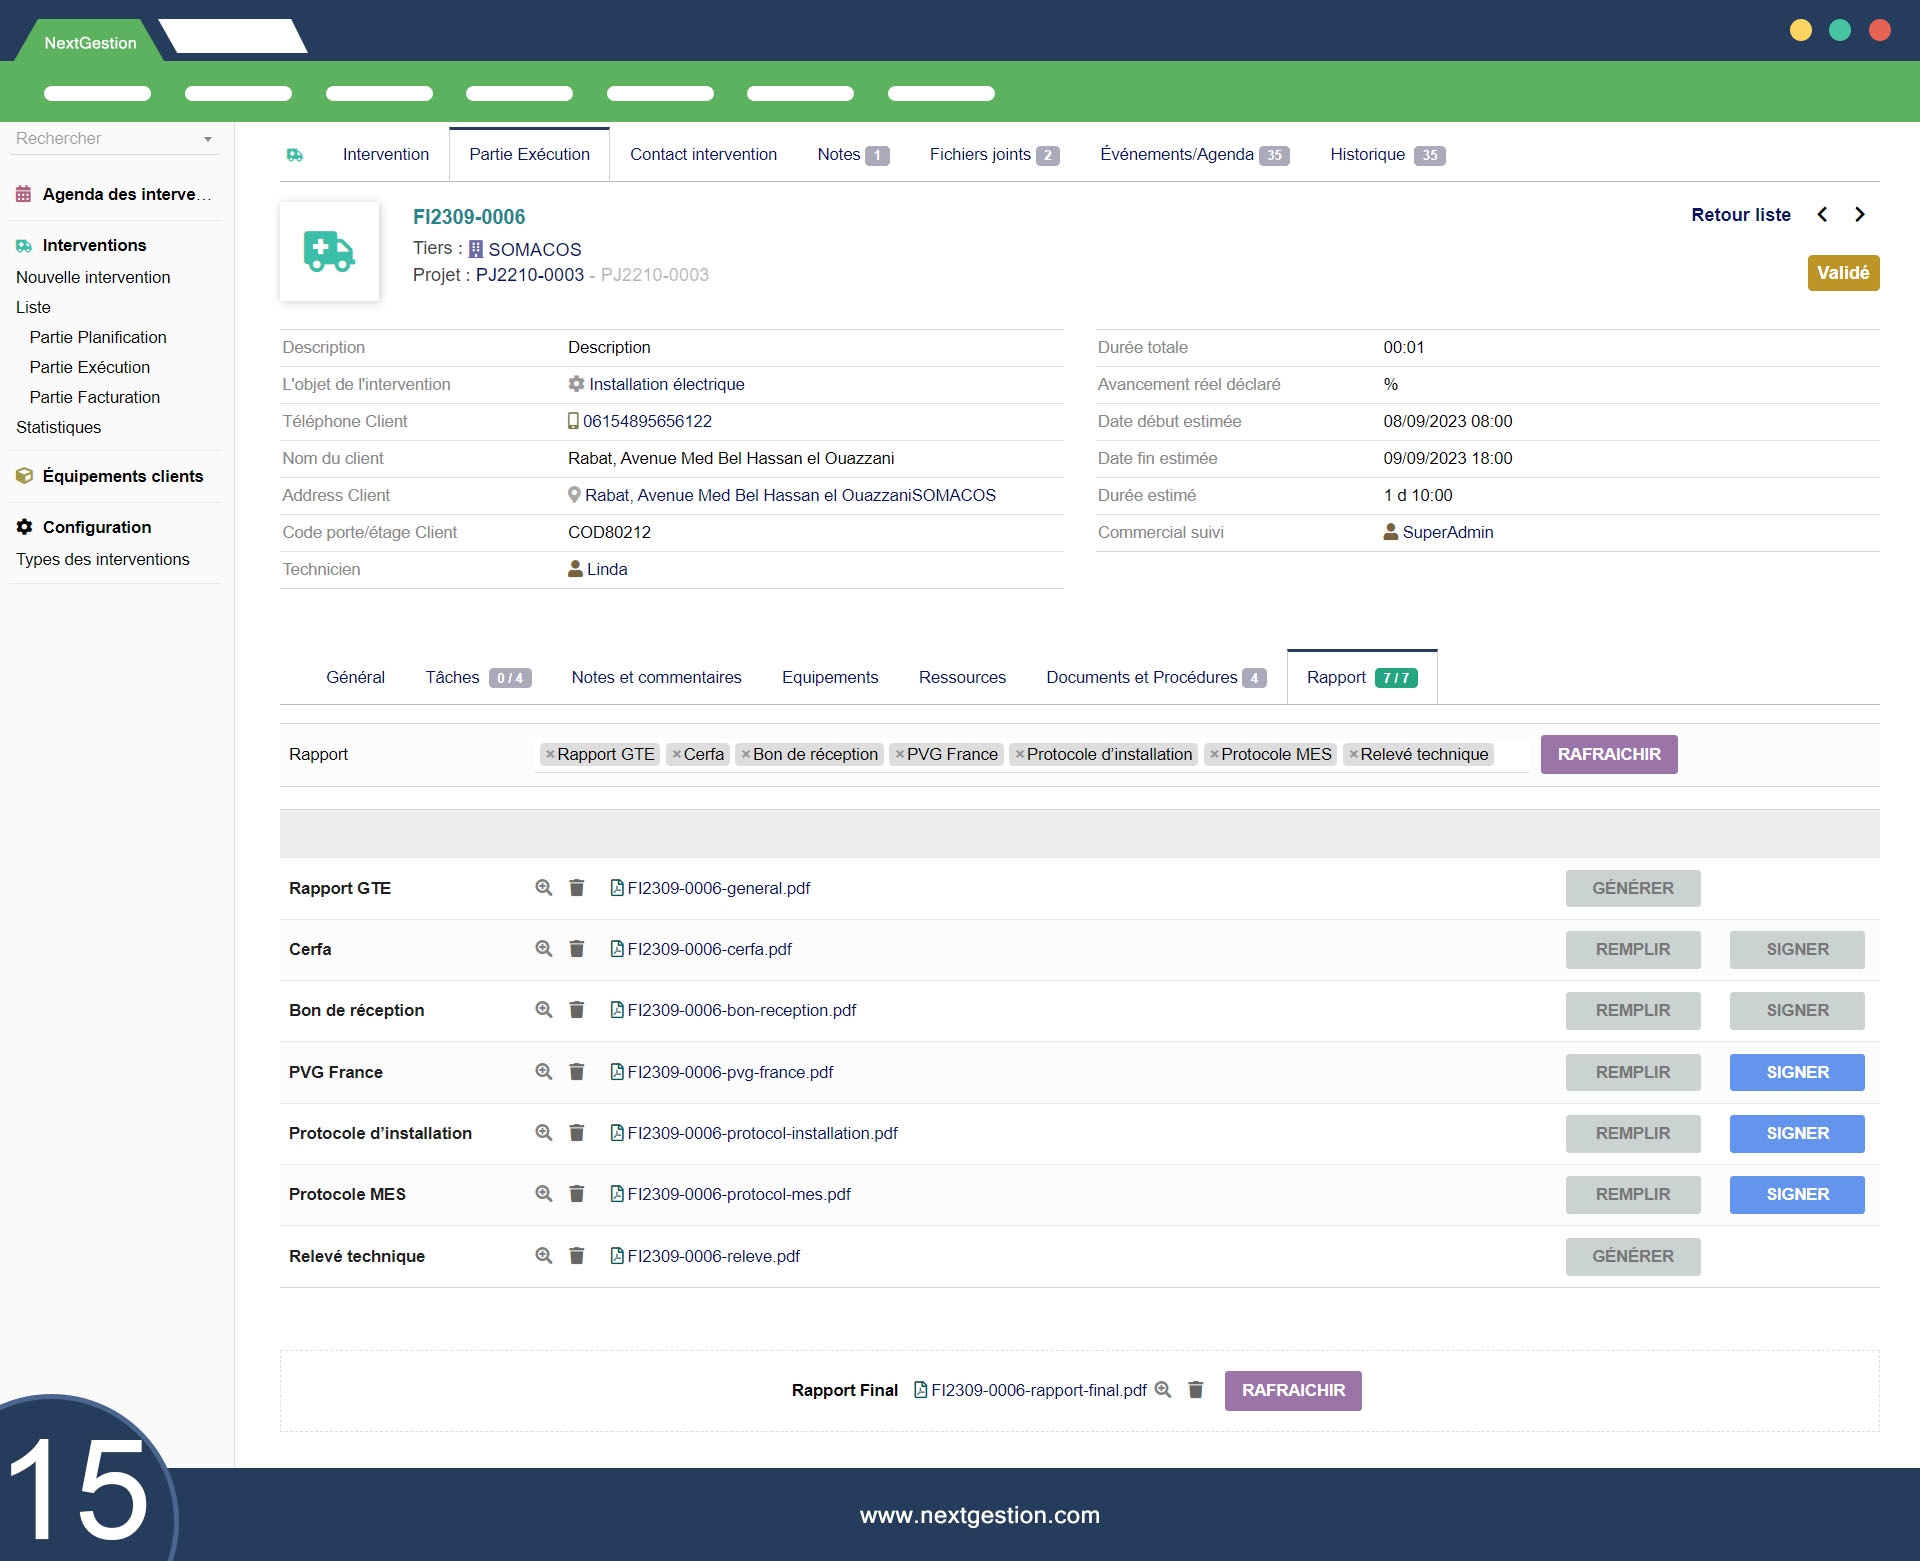1920x1561 pixels.
Task: Delete the Rapport Final pdf
Action: tap(1195, 1390)
